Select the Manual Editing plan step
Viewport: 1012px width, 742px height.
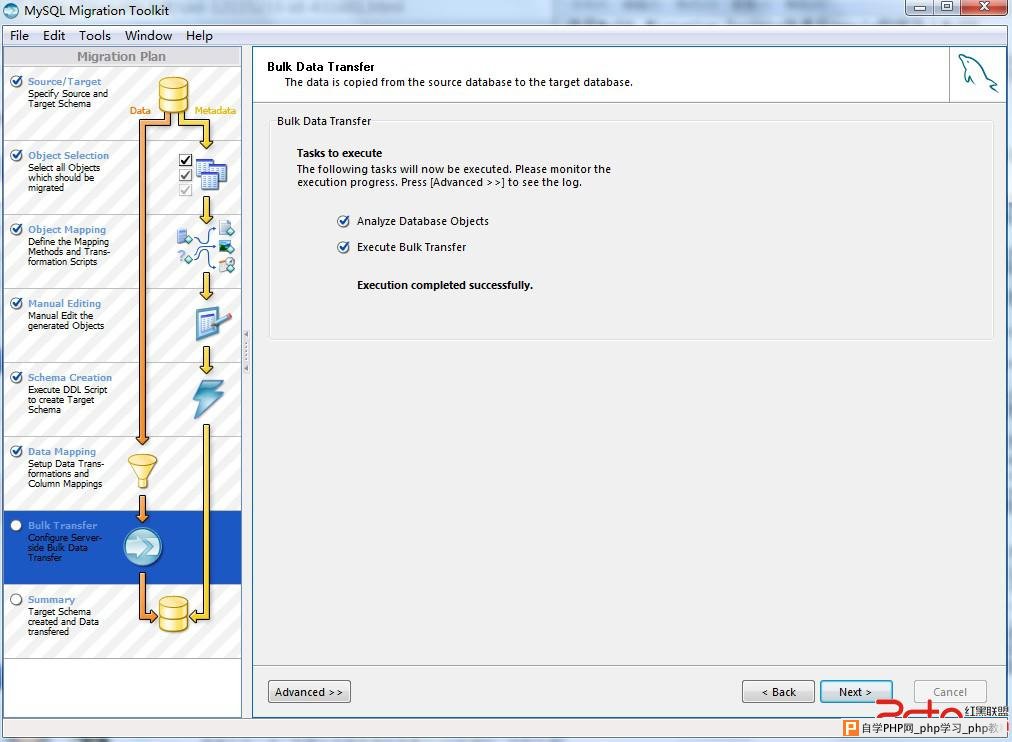point(123,326)
